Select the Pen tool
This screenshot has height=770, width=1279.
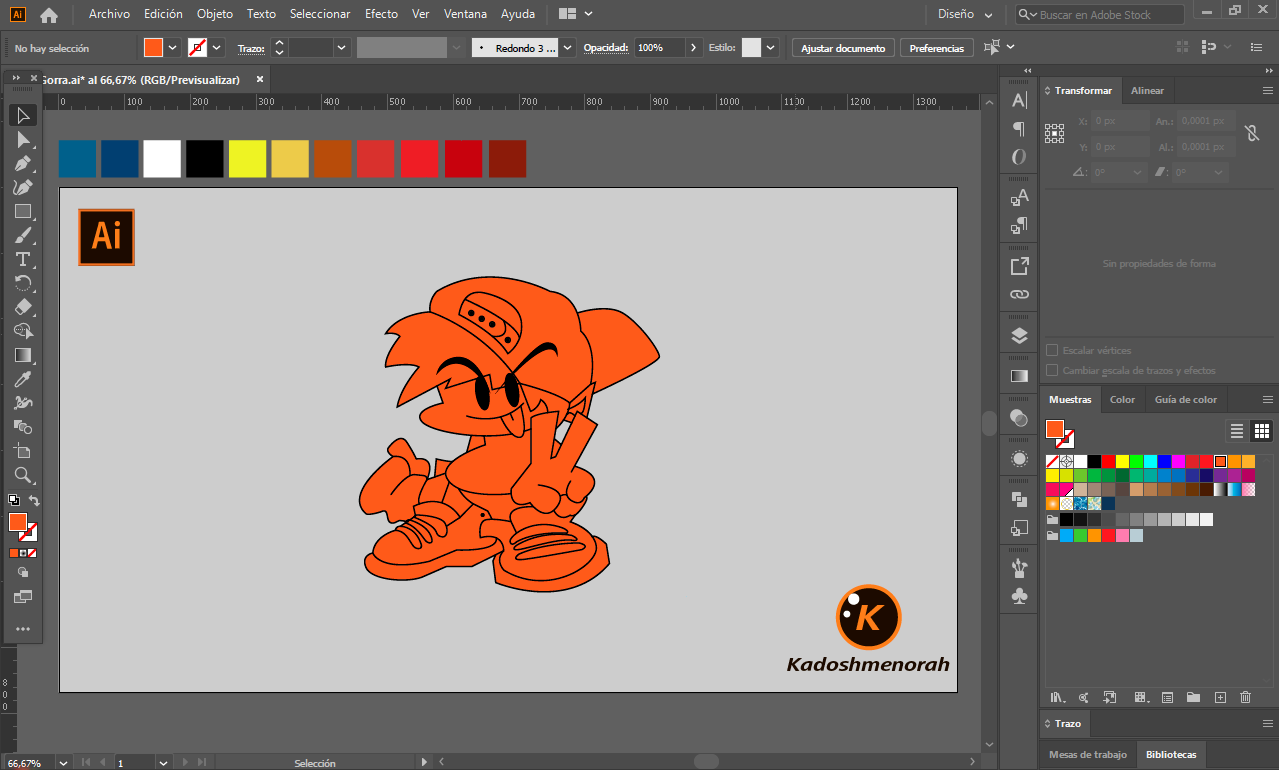(23, 163)
